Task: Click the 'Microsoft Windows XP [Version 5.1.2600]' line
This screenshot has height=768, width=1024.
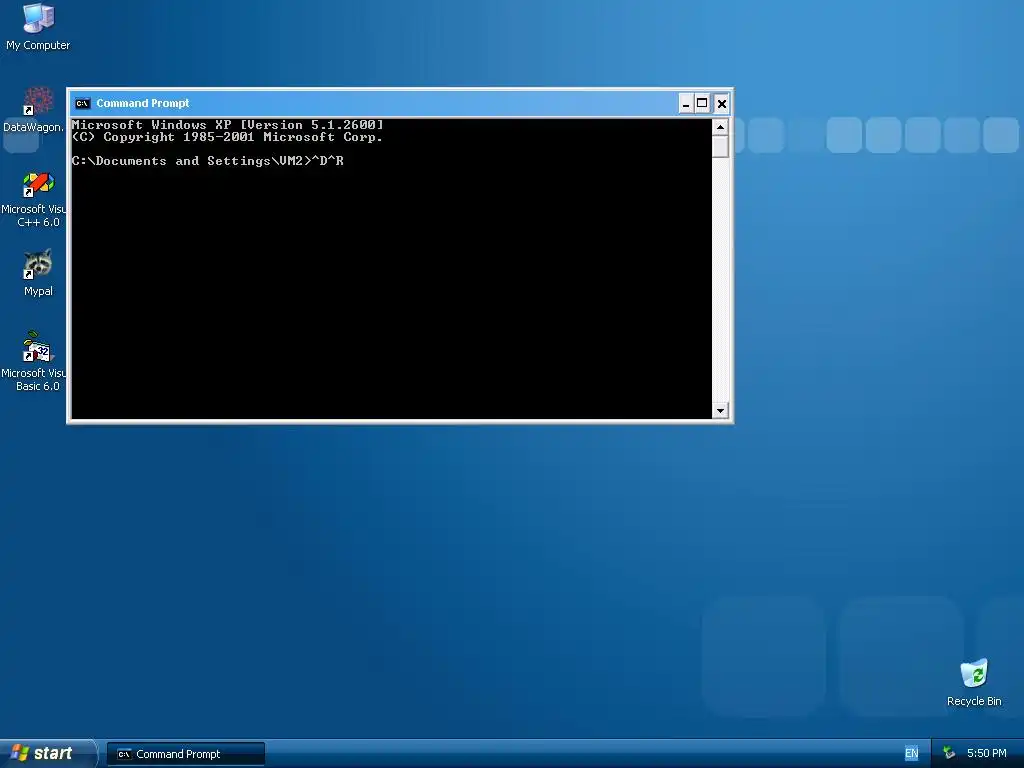Action: pyautogui.click(x=227, y=125)
